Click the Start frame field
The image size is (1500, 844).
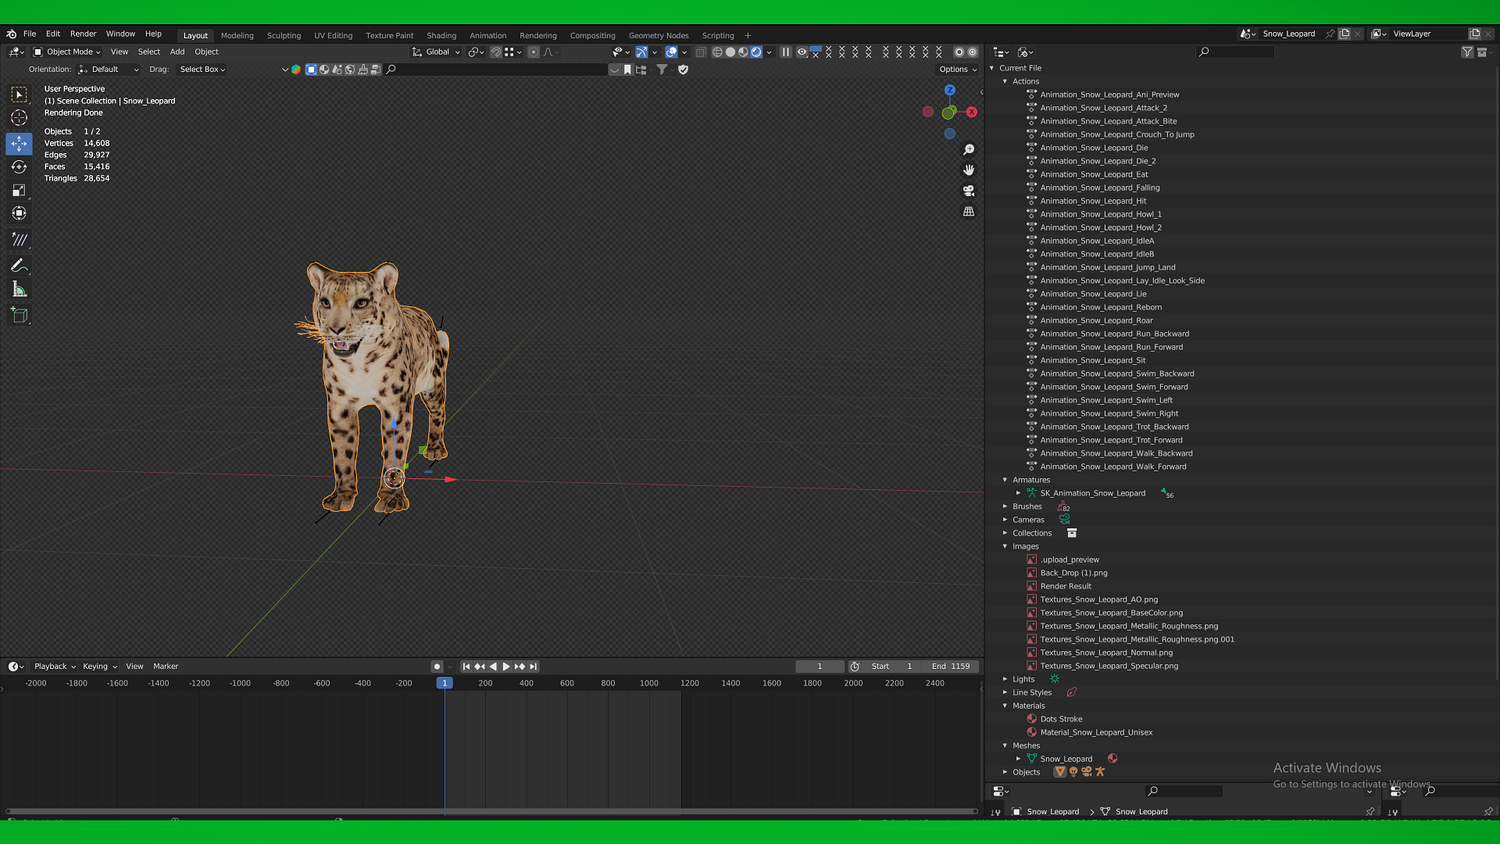tap(893, 667)
